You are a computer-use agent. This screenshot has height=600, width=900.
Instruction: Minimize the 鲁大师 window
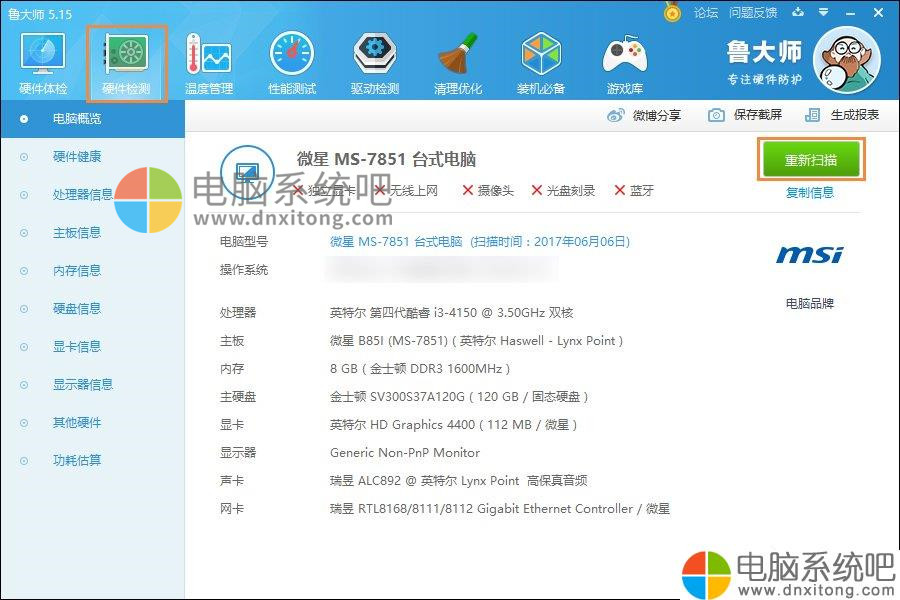pyautogui.click(x=851, y=13)
